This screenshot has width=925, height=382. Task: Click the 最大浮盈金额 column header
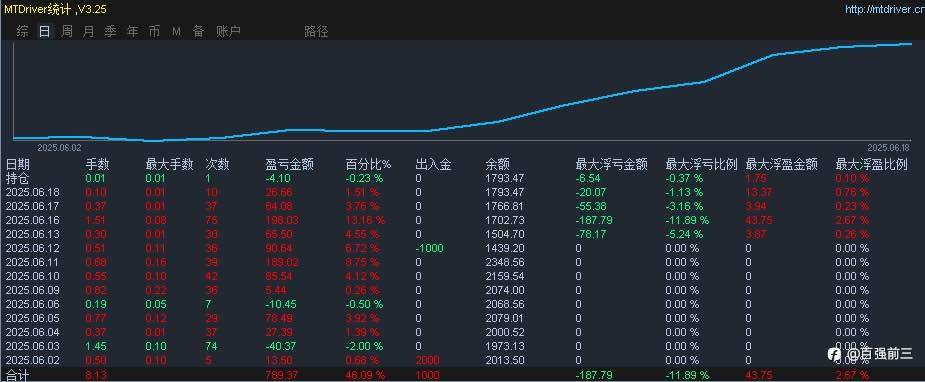point(782,164)
